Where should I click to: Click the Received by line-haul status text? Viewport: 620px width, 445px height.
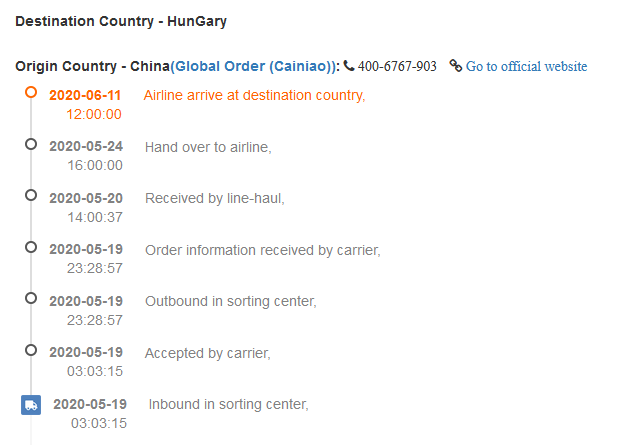click(215, 198)
